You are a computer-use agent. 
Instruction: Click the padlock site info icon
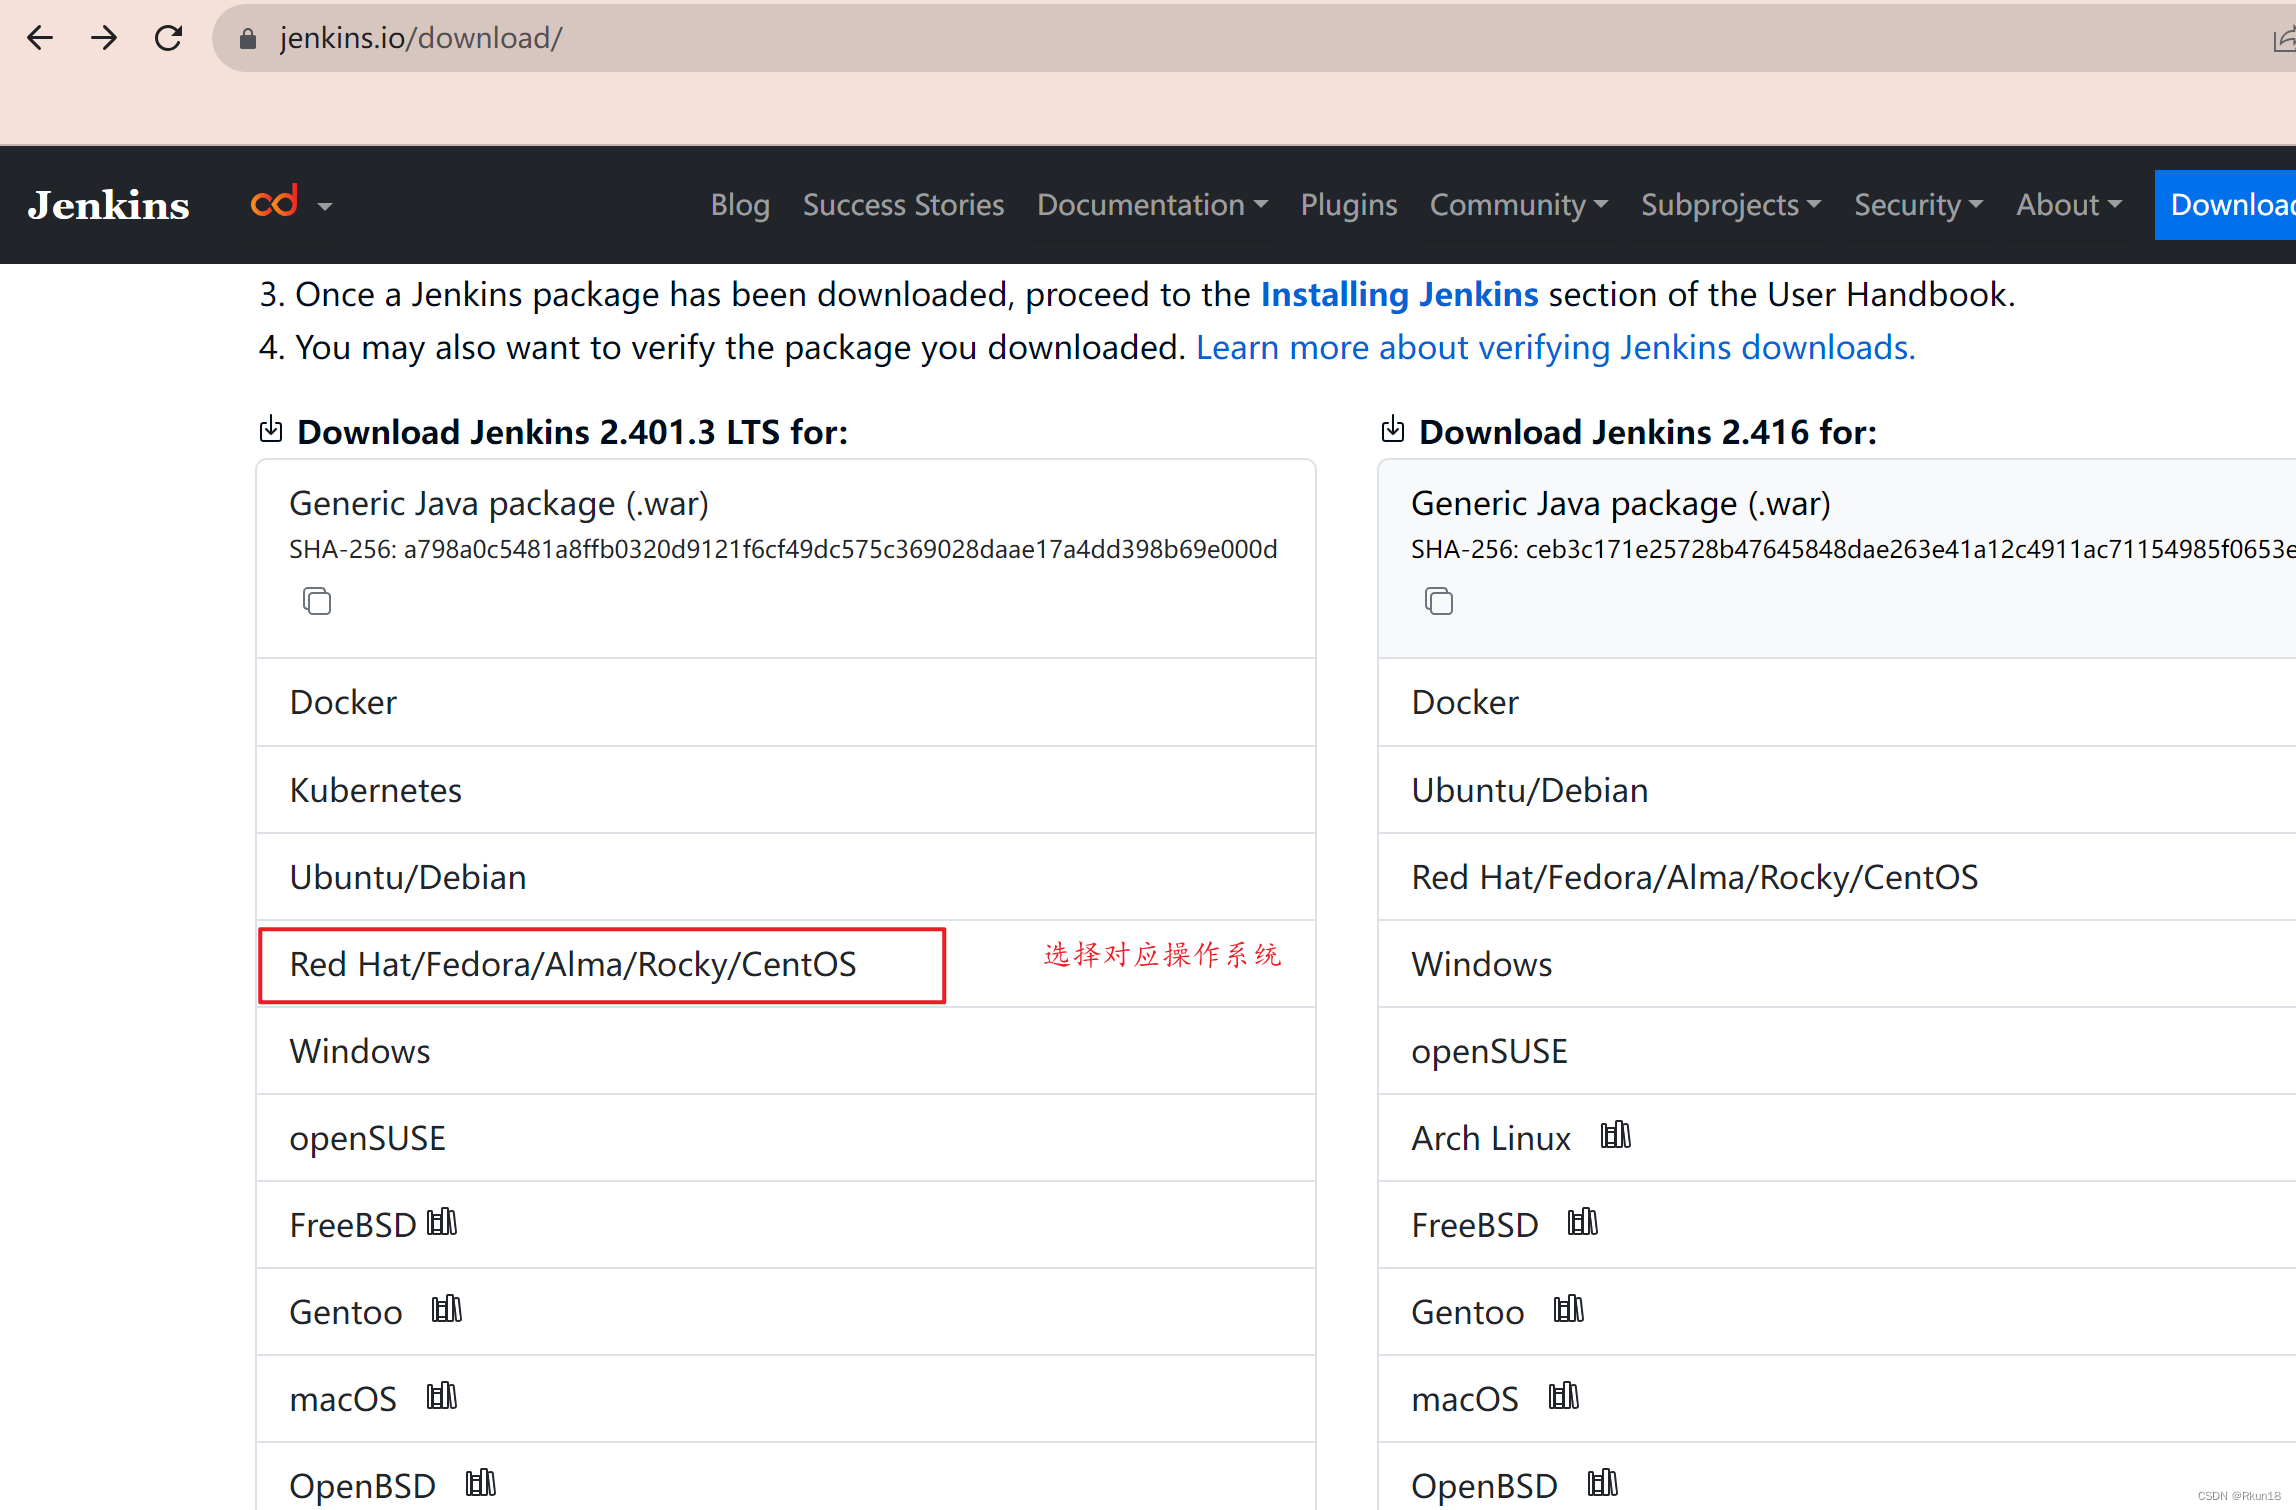tap(248, 38)
